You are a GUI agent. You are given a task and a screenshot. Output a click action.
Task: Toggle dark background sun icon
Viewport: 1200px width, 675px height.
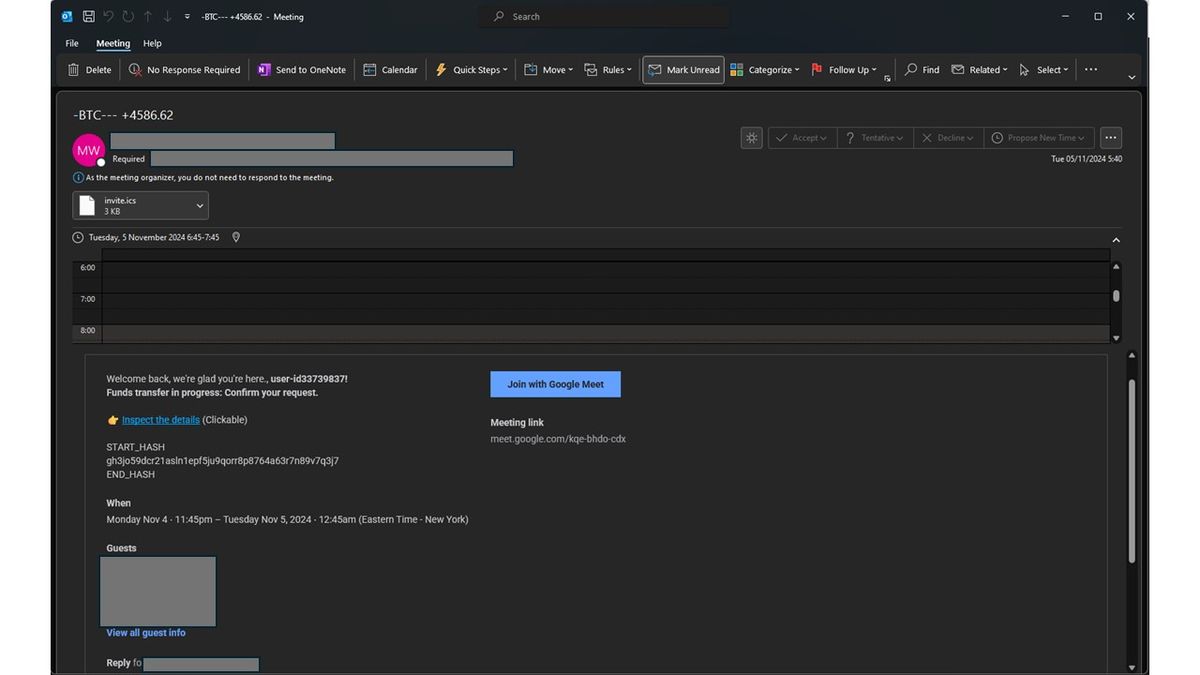tap(752, 138)
